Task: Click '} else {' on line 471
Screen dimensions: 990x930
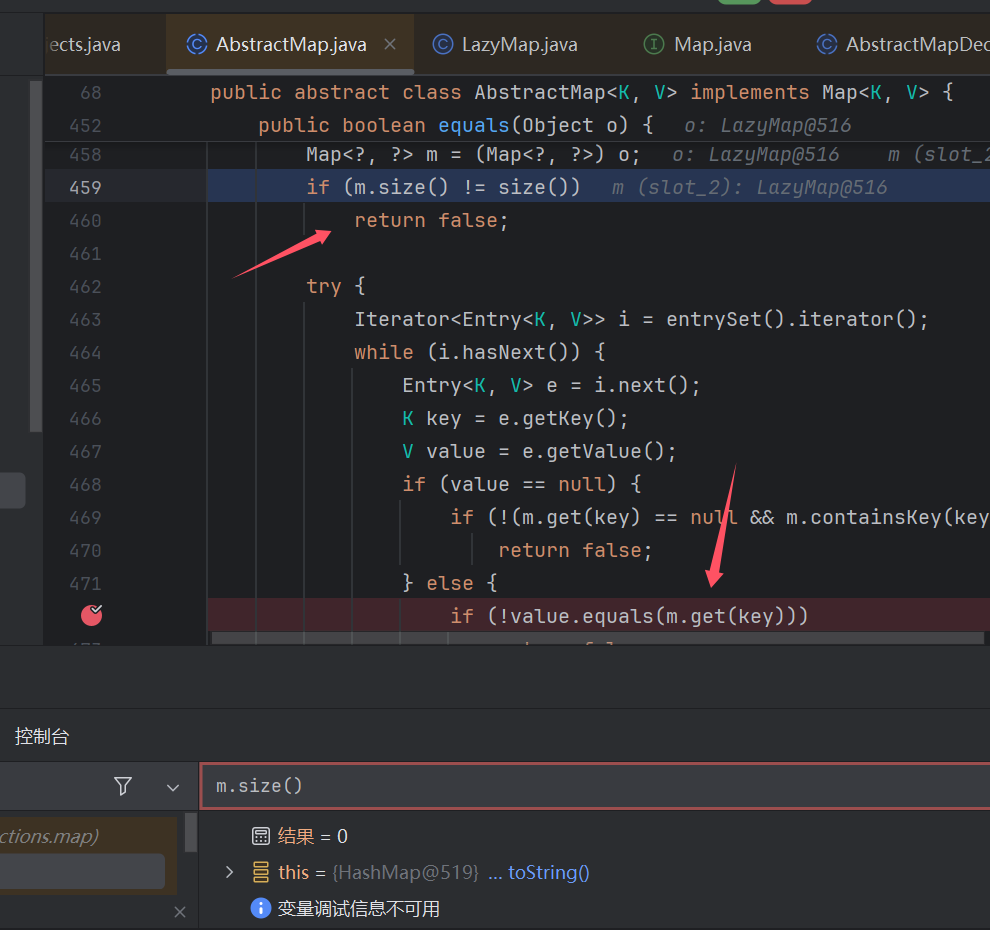Action: pos(450,583)
